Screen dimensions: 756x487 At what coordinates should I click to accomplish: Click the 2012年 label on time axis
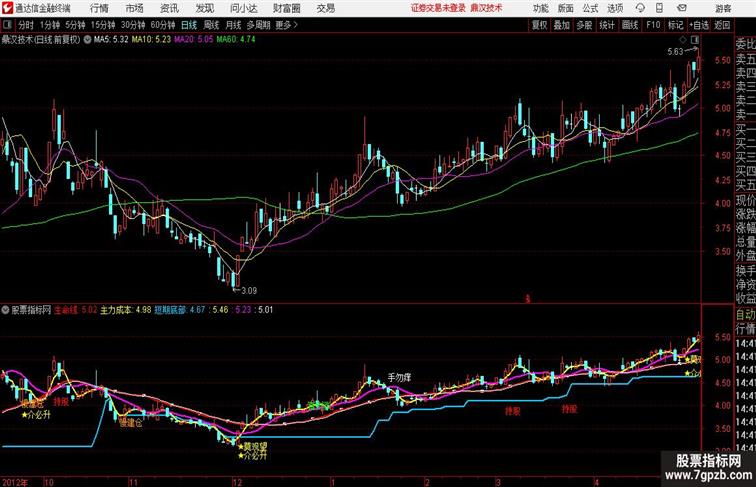14,482
